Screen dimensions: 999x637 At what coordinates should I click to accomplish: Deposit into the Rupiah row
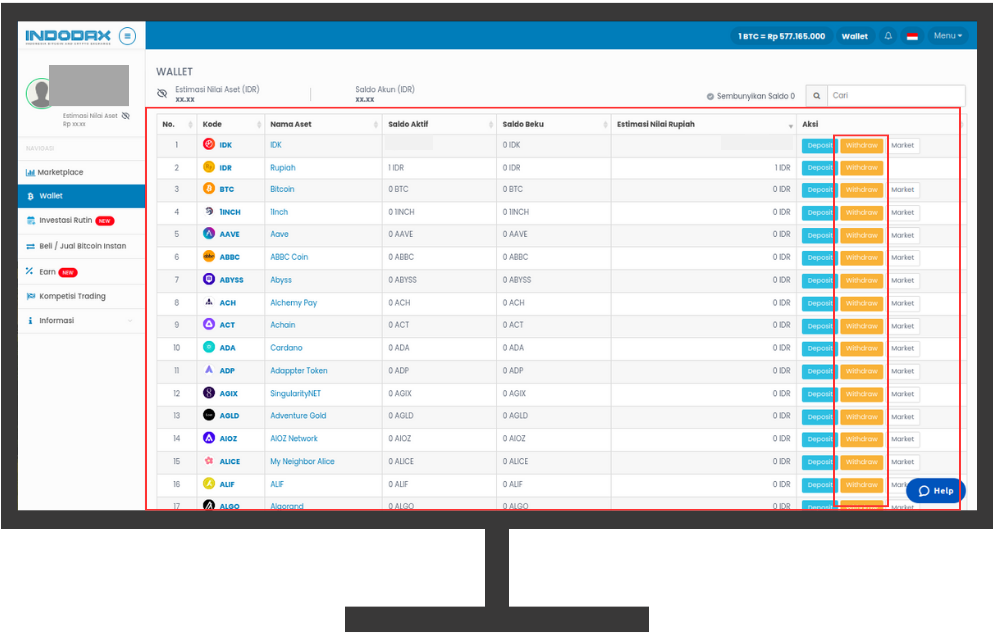(819, 168)
